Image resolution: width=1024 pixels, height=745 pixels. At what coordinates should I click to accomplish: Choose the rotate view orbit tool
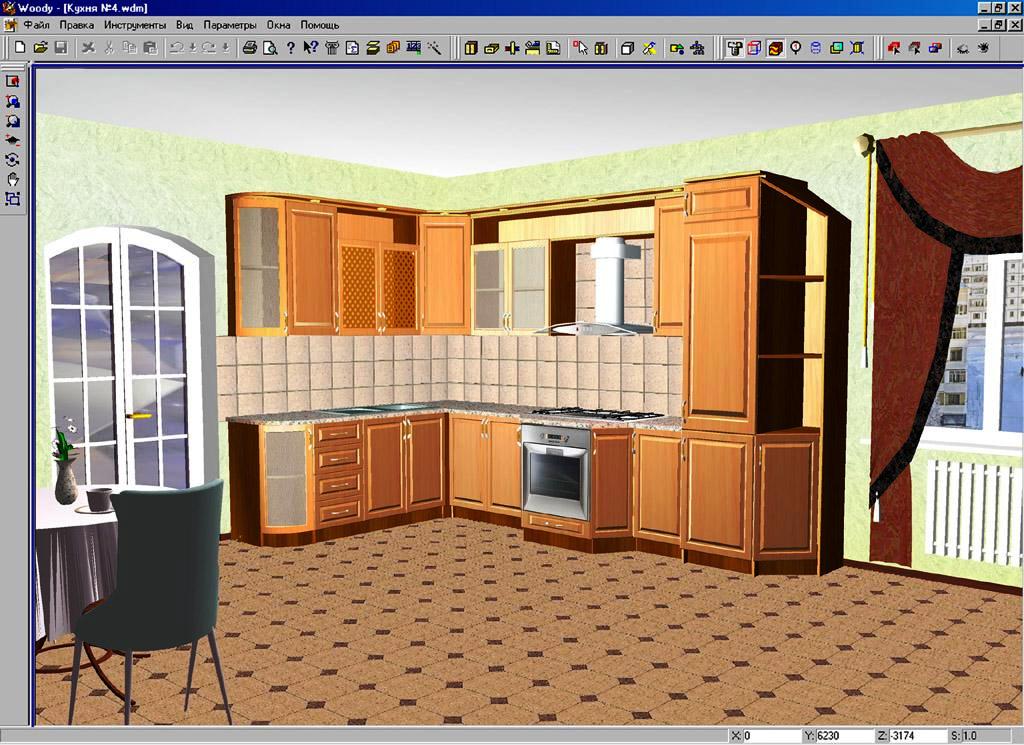tap(13, 159)
